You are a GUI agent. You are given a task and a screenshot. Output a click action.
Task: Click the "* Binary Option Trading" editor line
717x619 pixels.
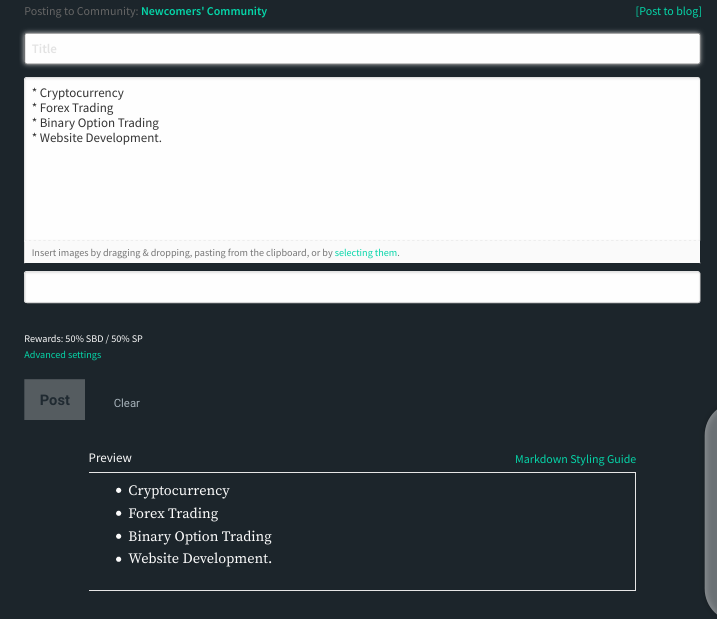(96, 123)
